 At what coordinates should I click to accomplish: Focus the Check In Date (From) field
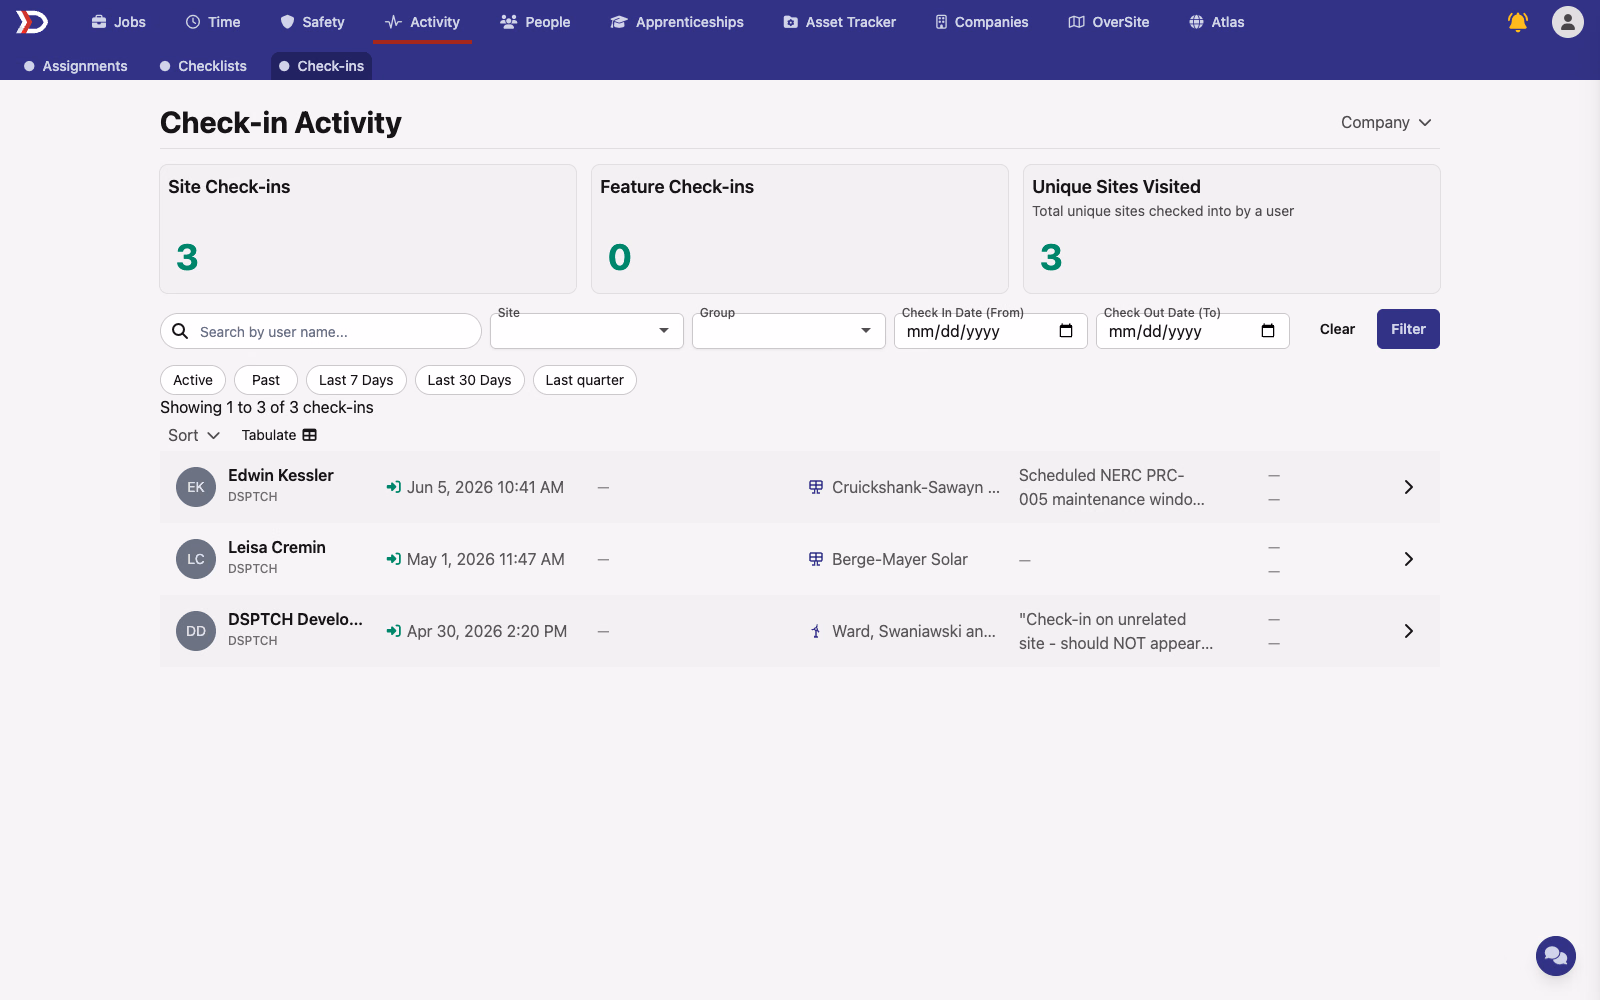coord(991,331)
